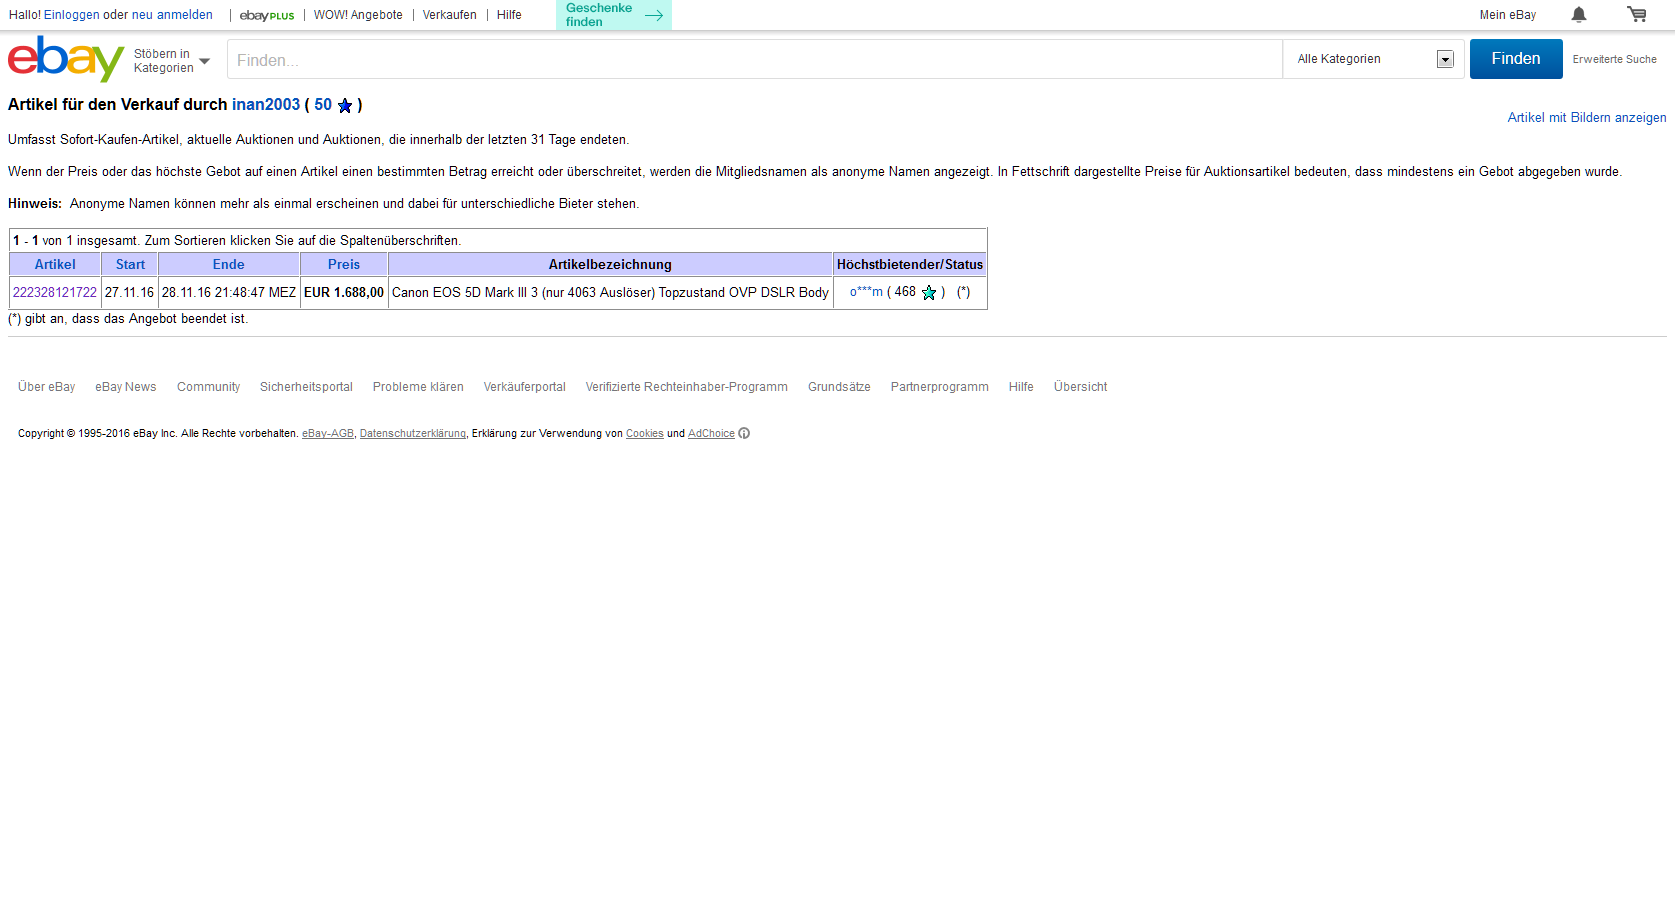Screen dimensions: 1675x908
Task: Expand the Stöbern in Kategorien menu
Action: coord(172,61)
